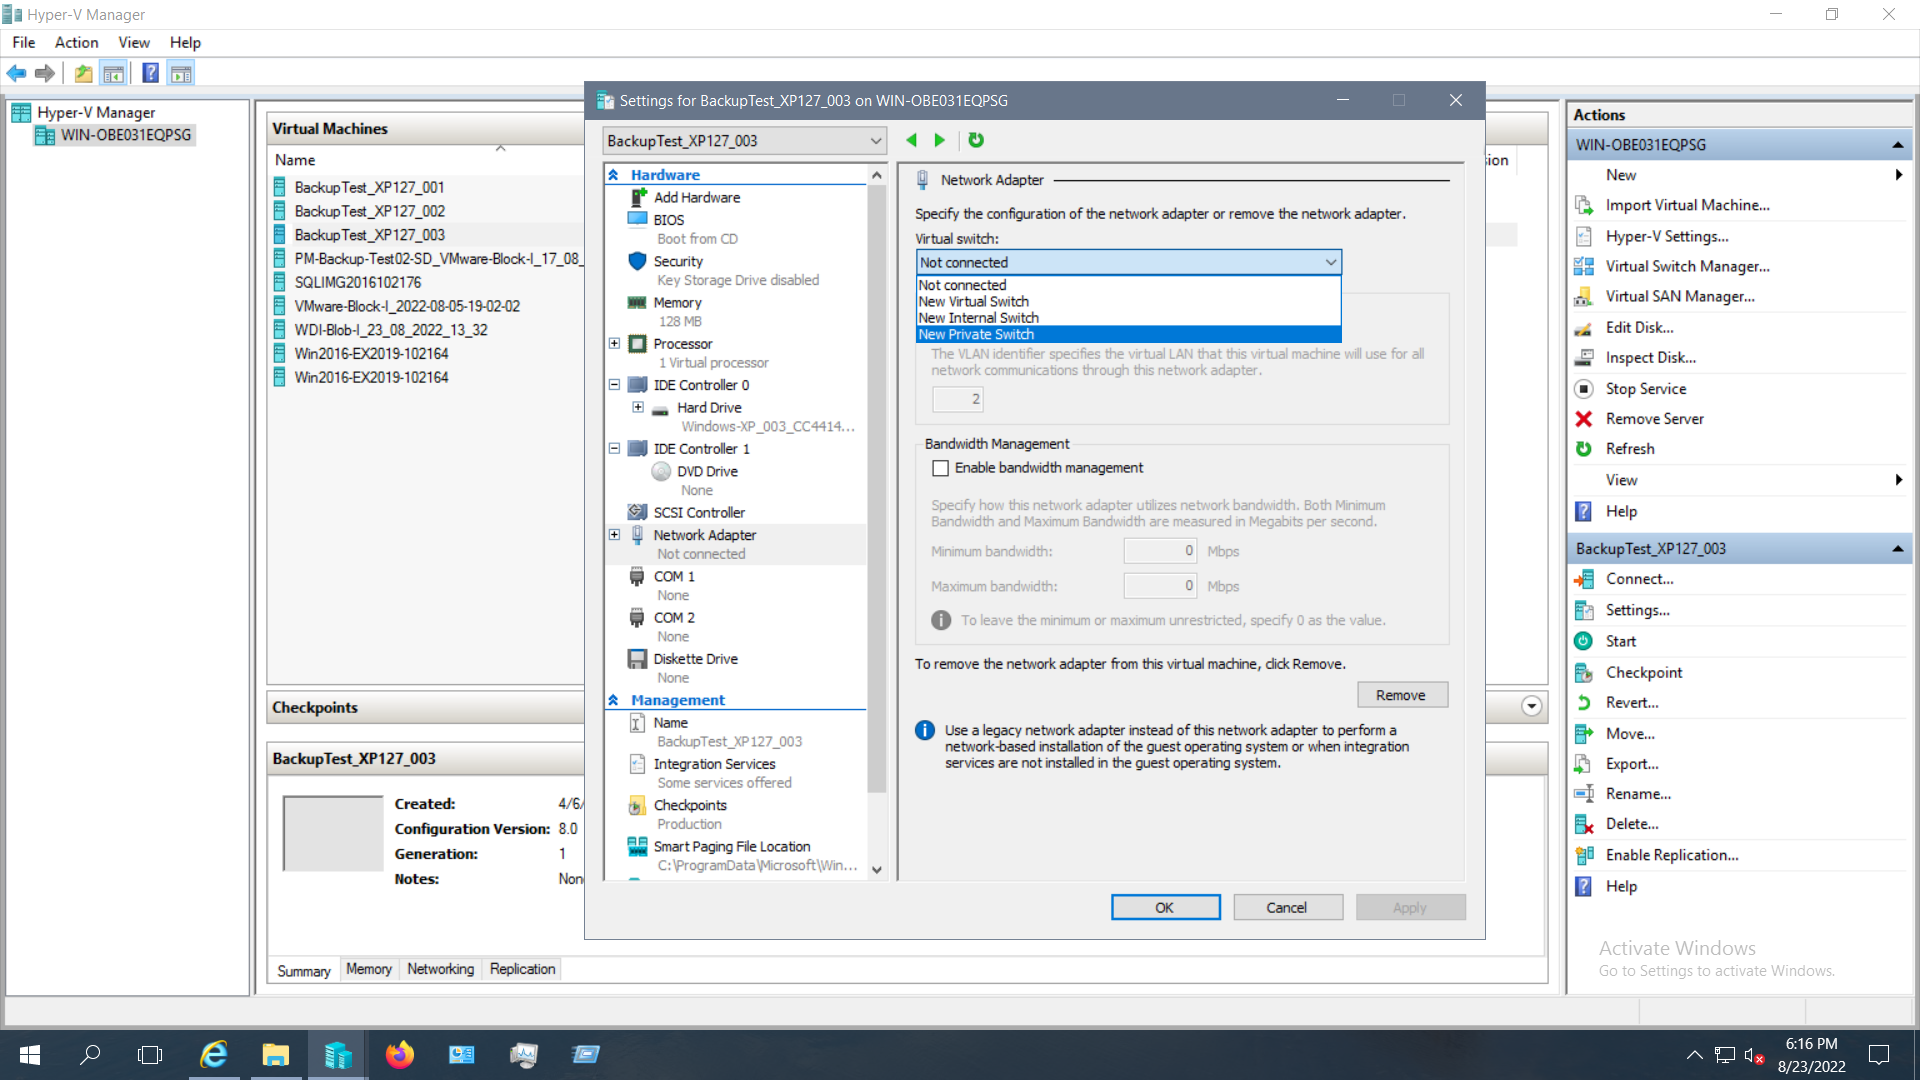Select Add Hardware in the hardware tree
The image size is (1920, 1080).
(x=696, y=197)
